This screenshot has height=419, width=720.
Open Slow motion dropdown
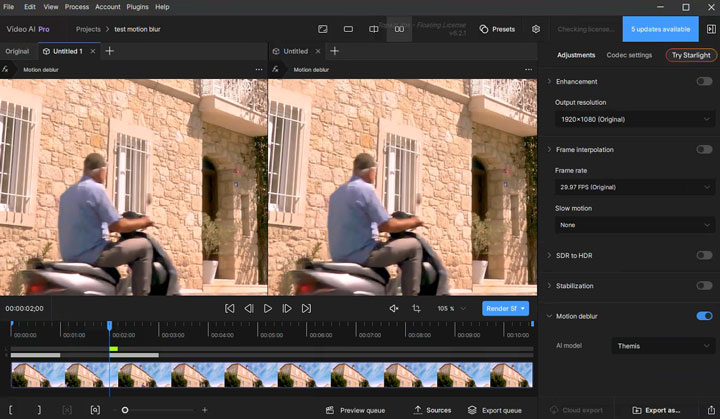635,225
